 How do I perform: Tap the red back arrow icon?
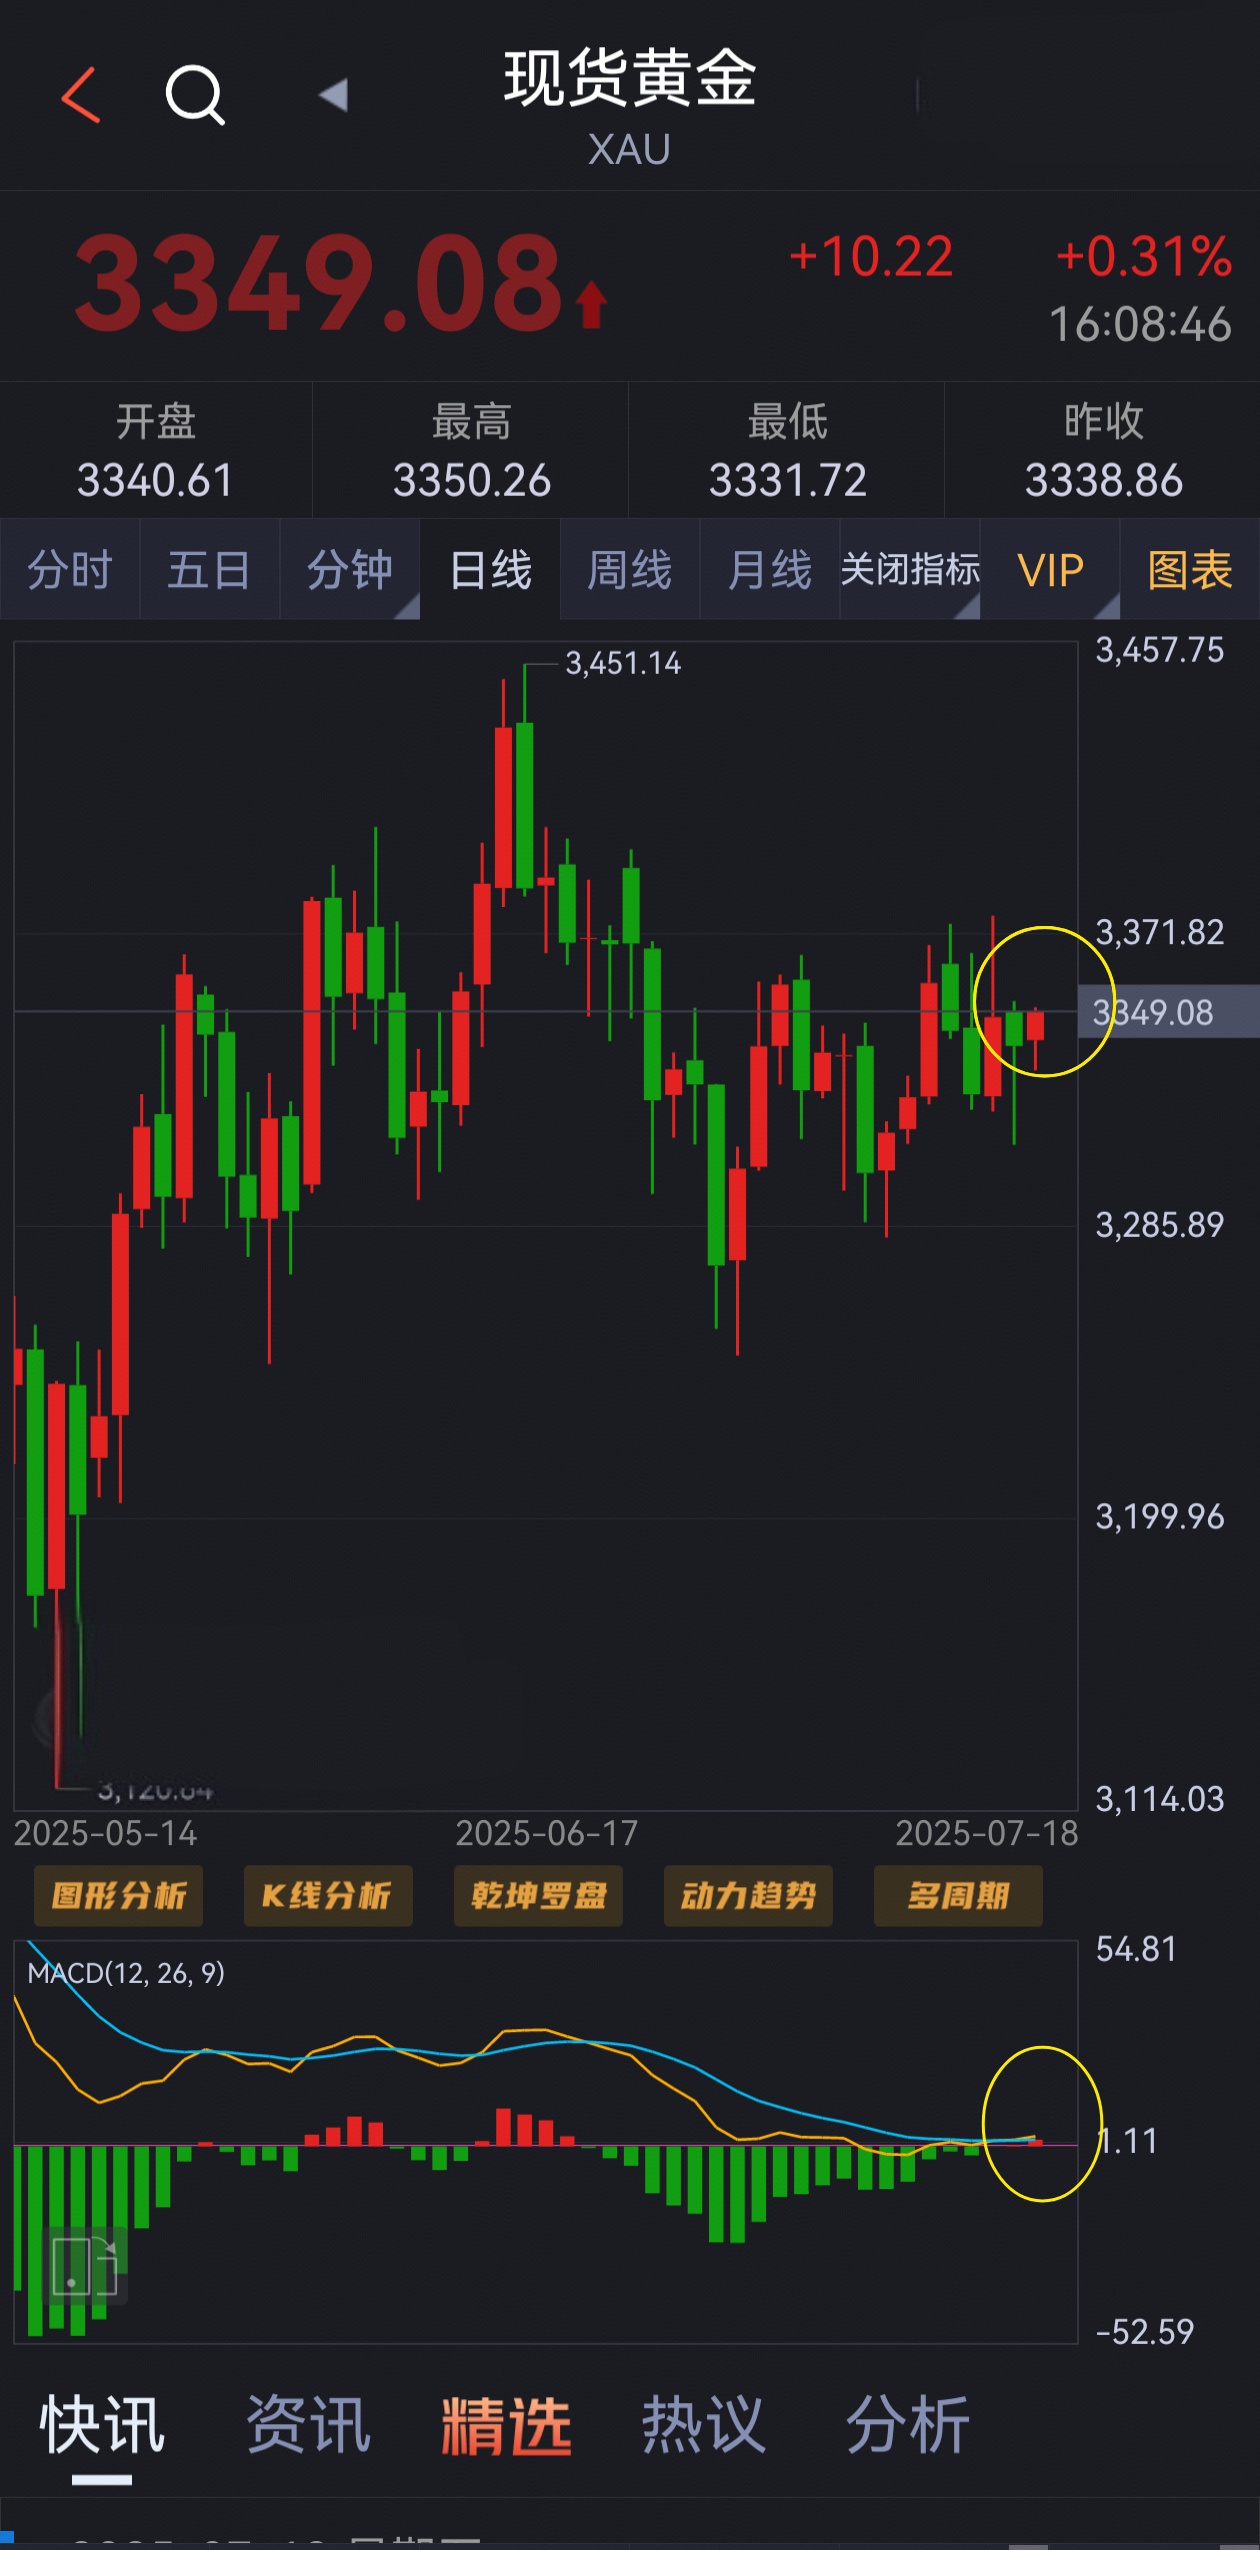[x=81, y=96]
